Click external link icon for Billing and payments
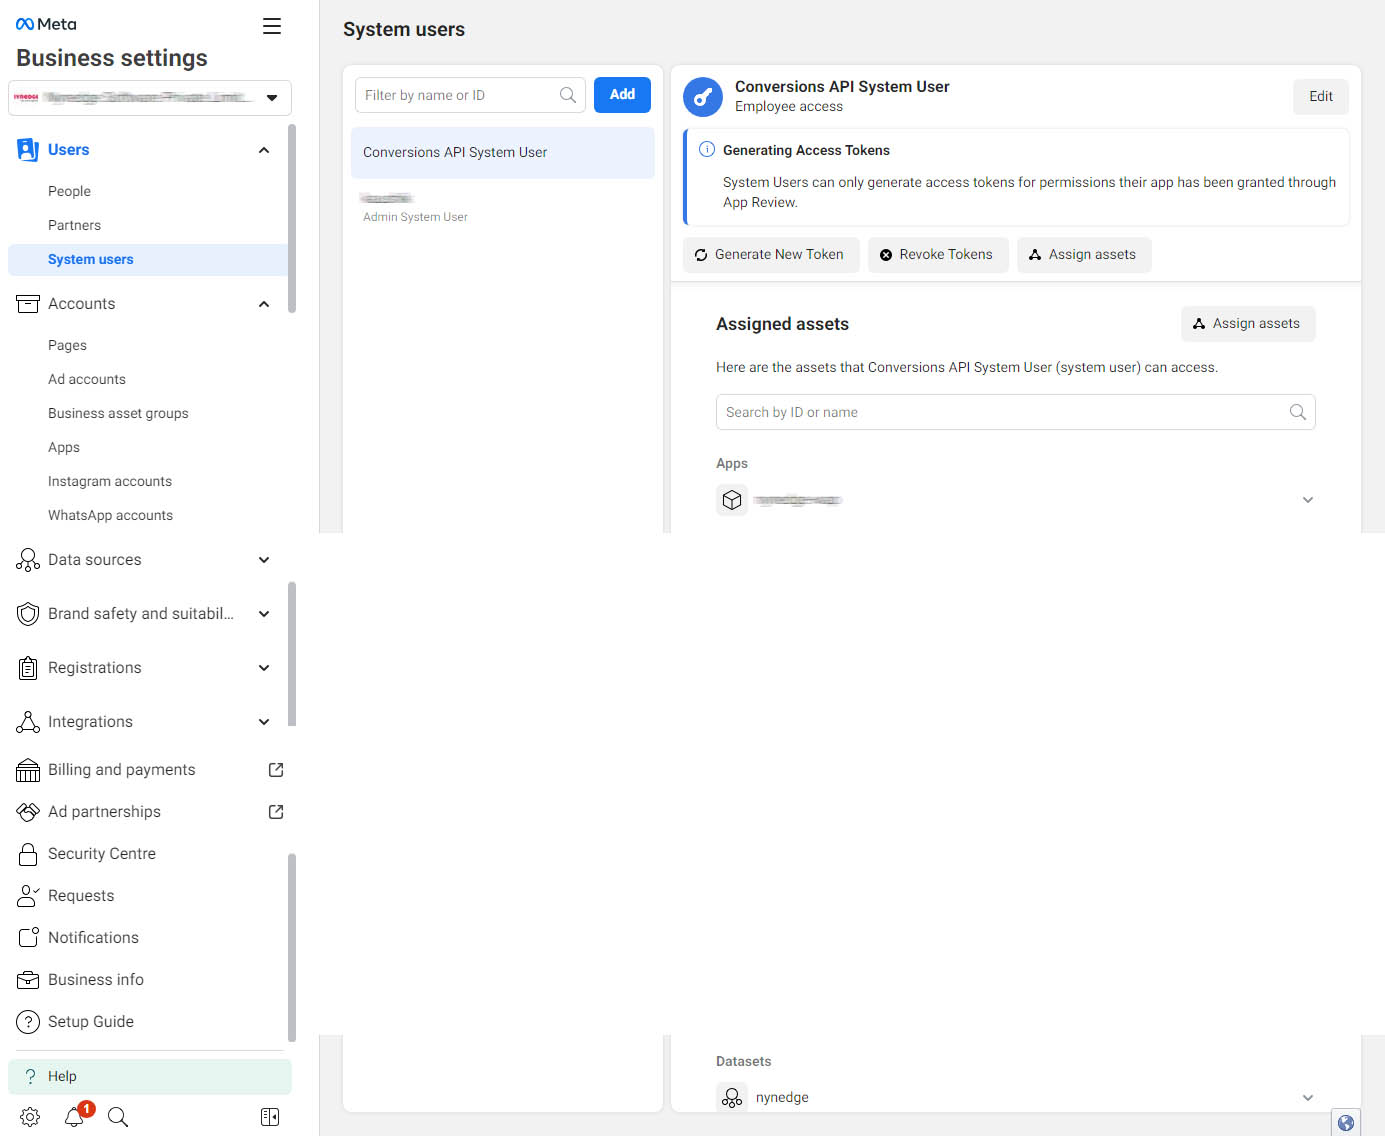The width and height of the screenshot is (1385, 1136). point(276,770)
